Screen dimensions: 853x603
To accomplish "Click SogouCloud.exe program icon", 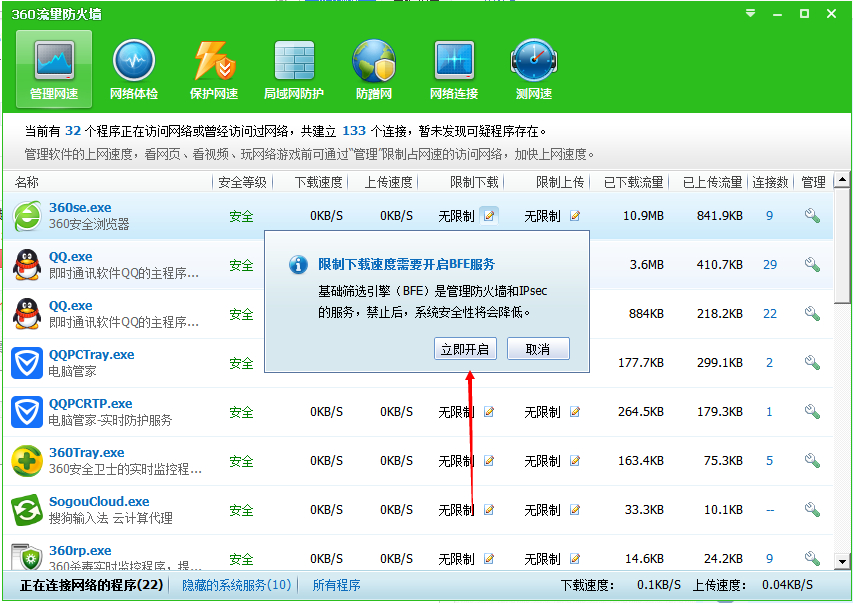I will pyautogui.click(x=27, y=510).
